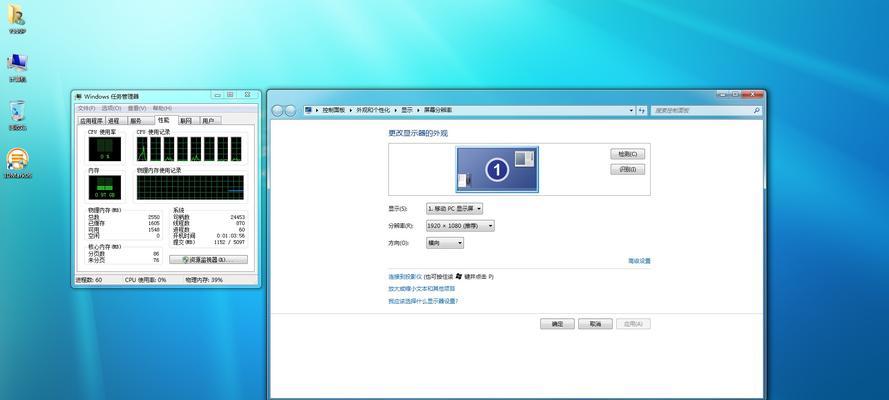Open the 查看(V) menu in Task Manager

[x=137, y=108]
